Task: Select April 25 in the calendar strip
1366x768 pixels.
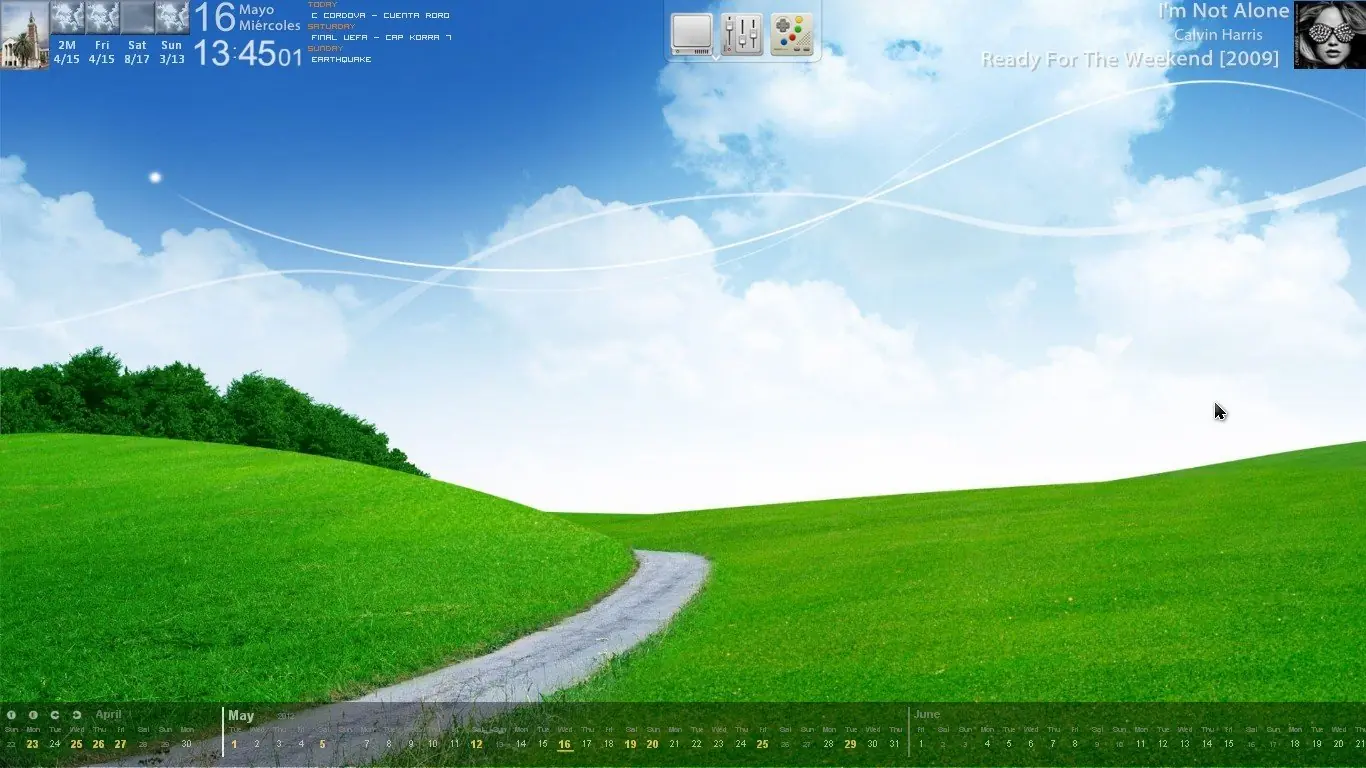Action: [x=76, y=744]
